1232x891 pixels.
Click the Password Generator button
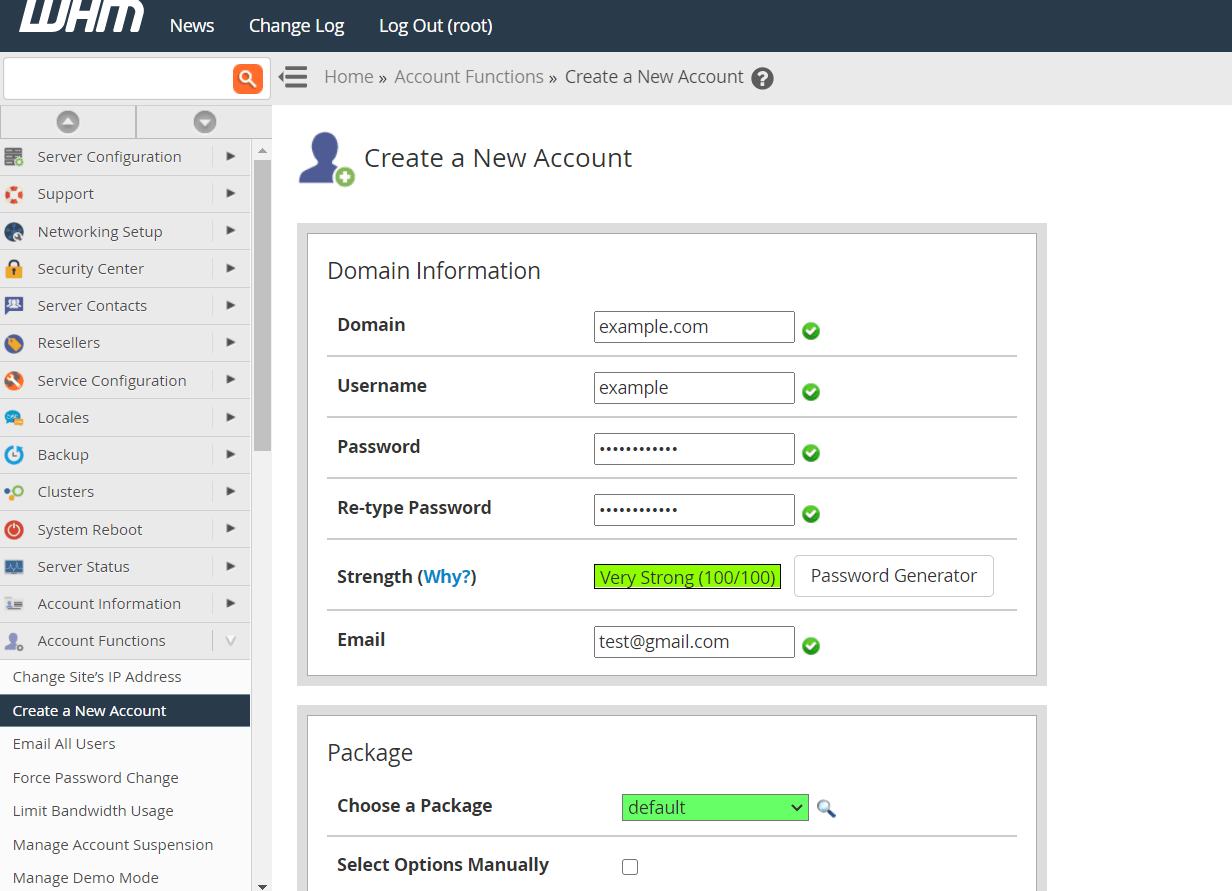coord(893,576)
